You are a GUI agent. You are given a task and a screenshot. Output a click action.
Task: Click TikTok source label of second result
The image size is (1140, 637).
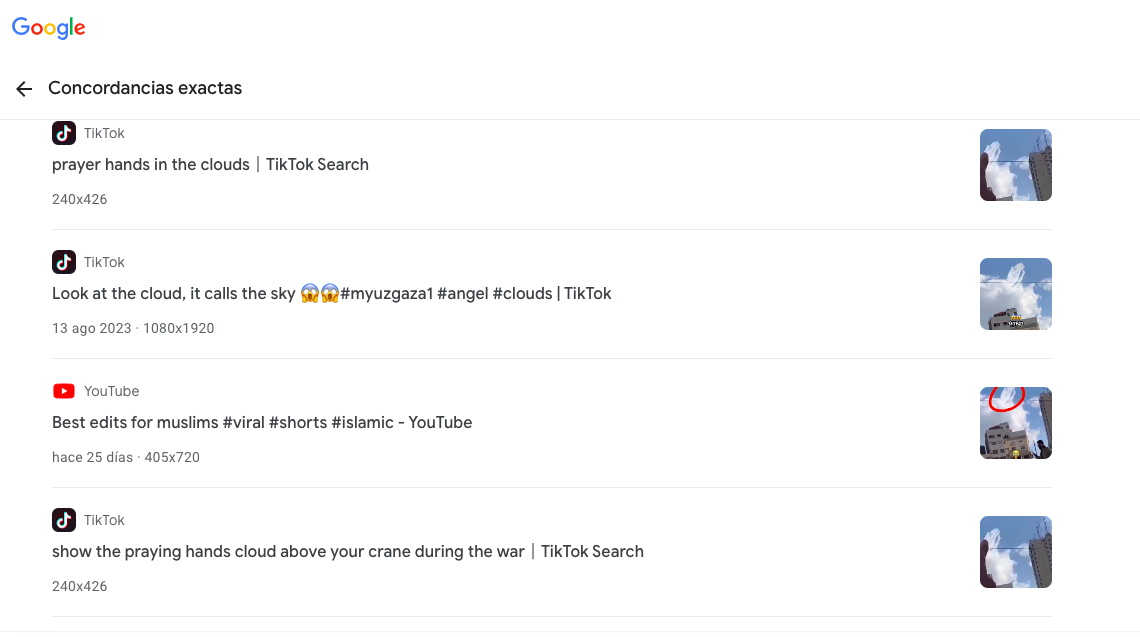coord(104,262)
